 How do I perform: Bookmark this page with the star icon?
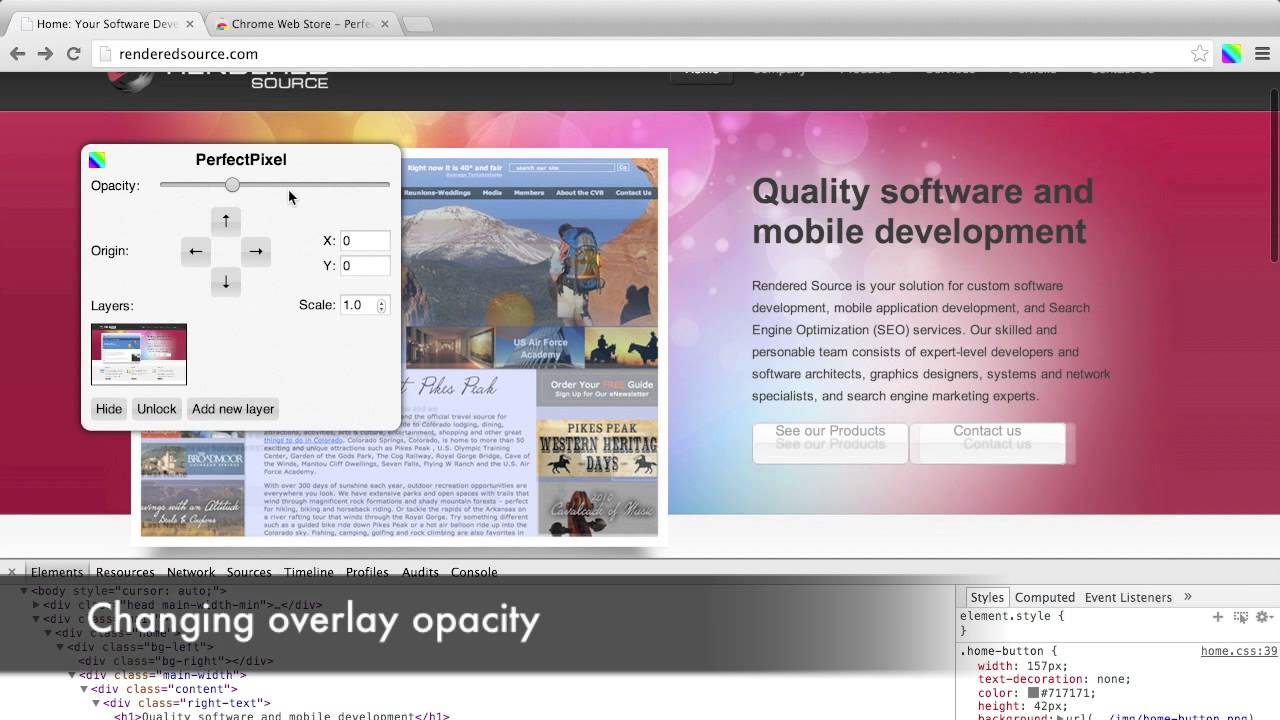1200,54
